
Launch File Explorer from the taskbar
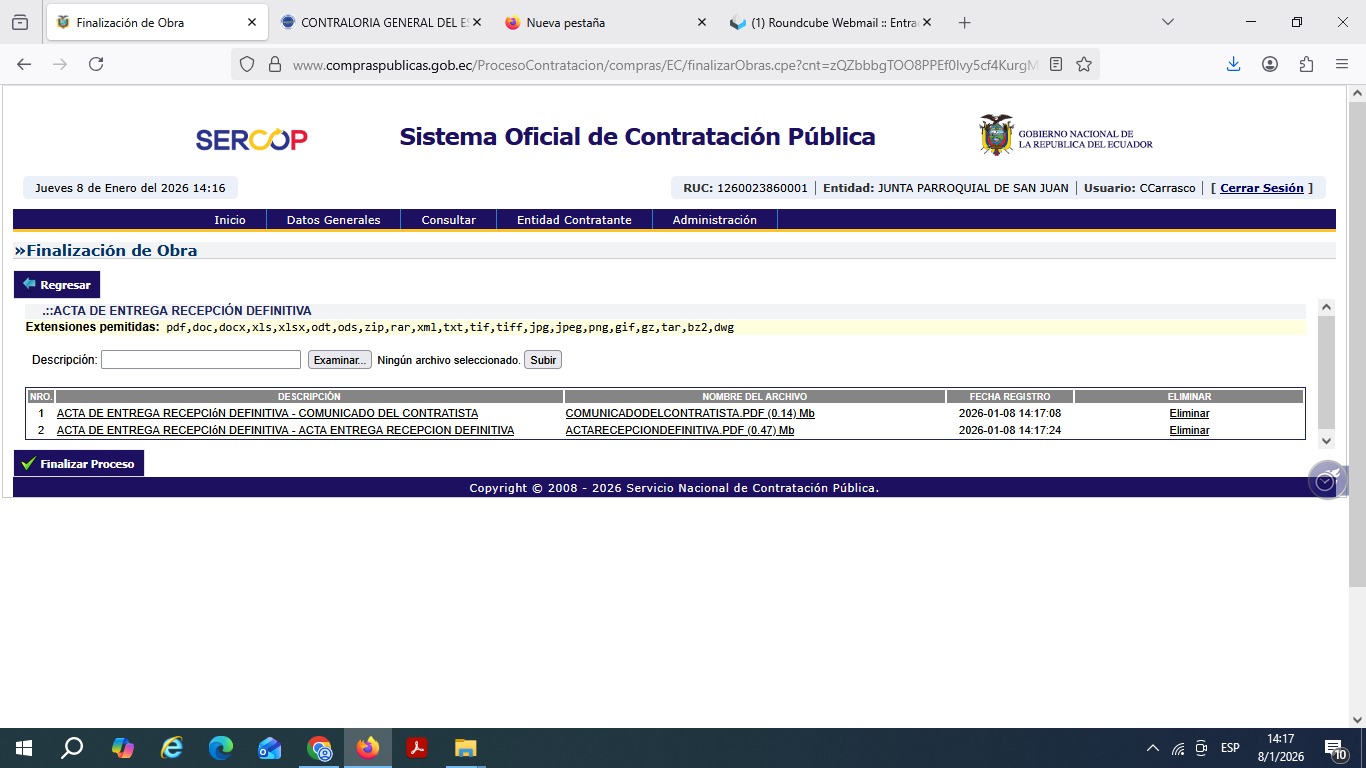(x=466, y=748)
